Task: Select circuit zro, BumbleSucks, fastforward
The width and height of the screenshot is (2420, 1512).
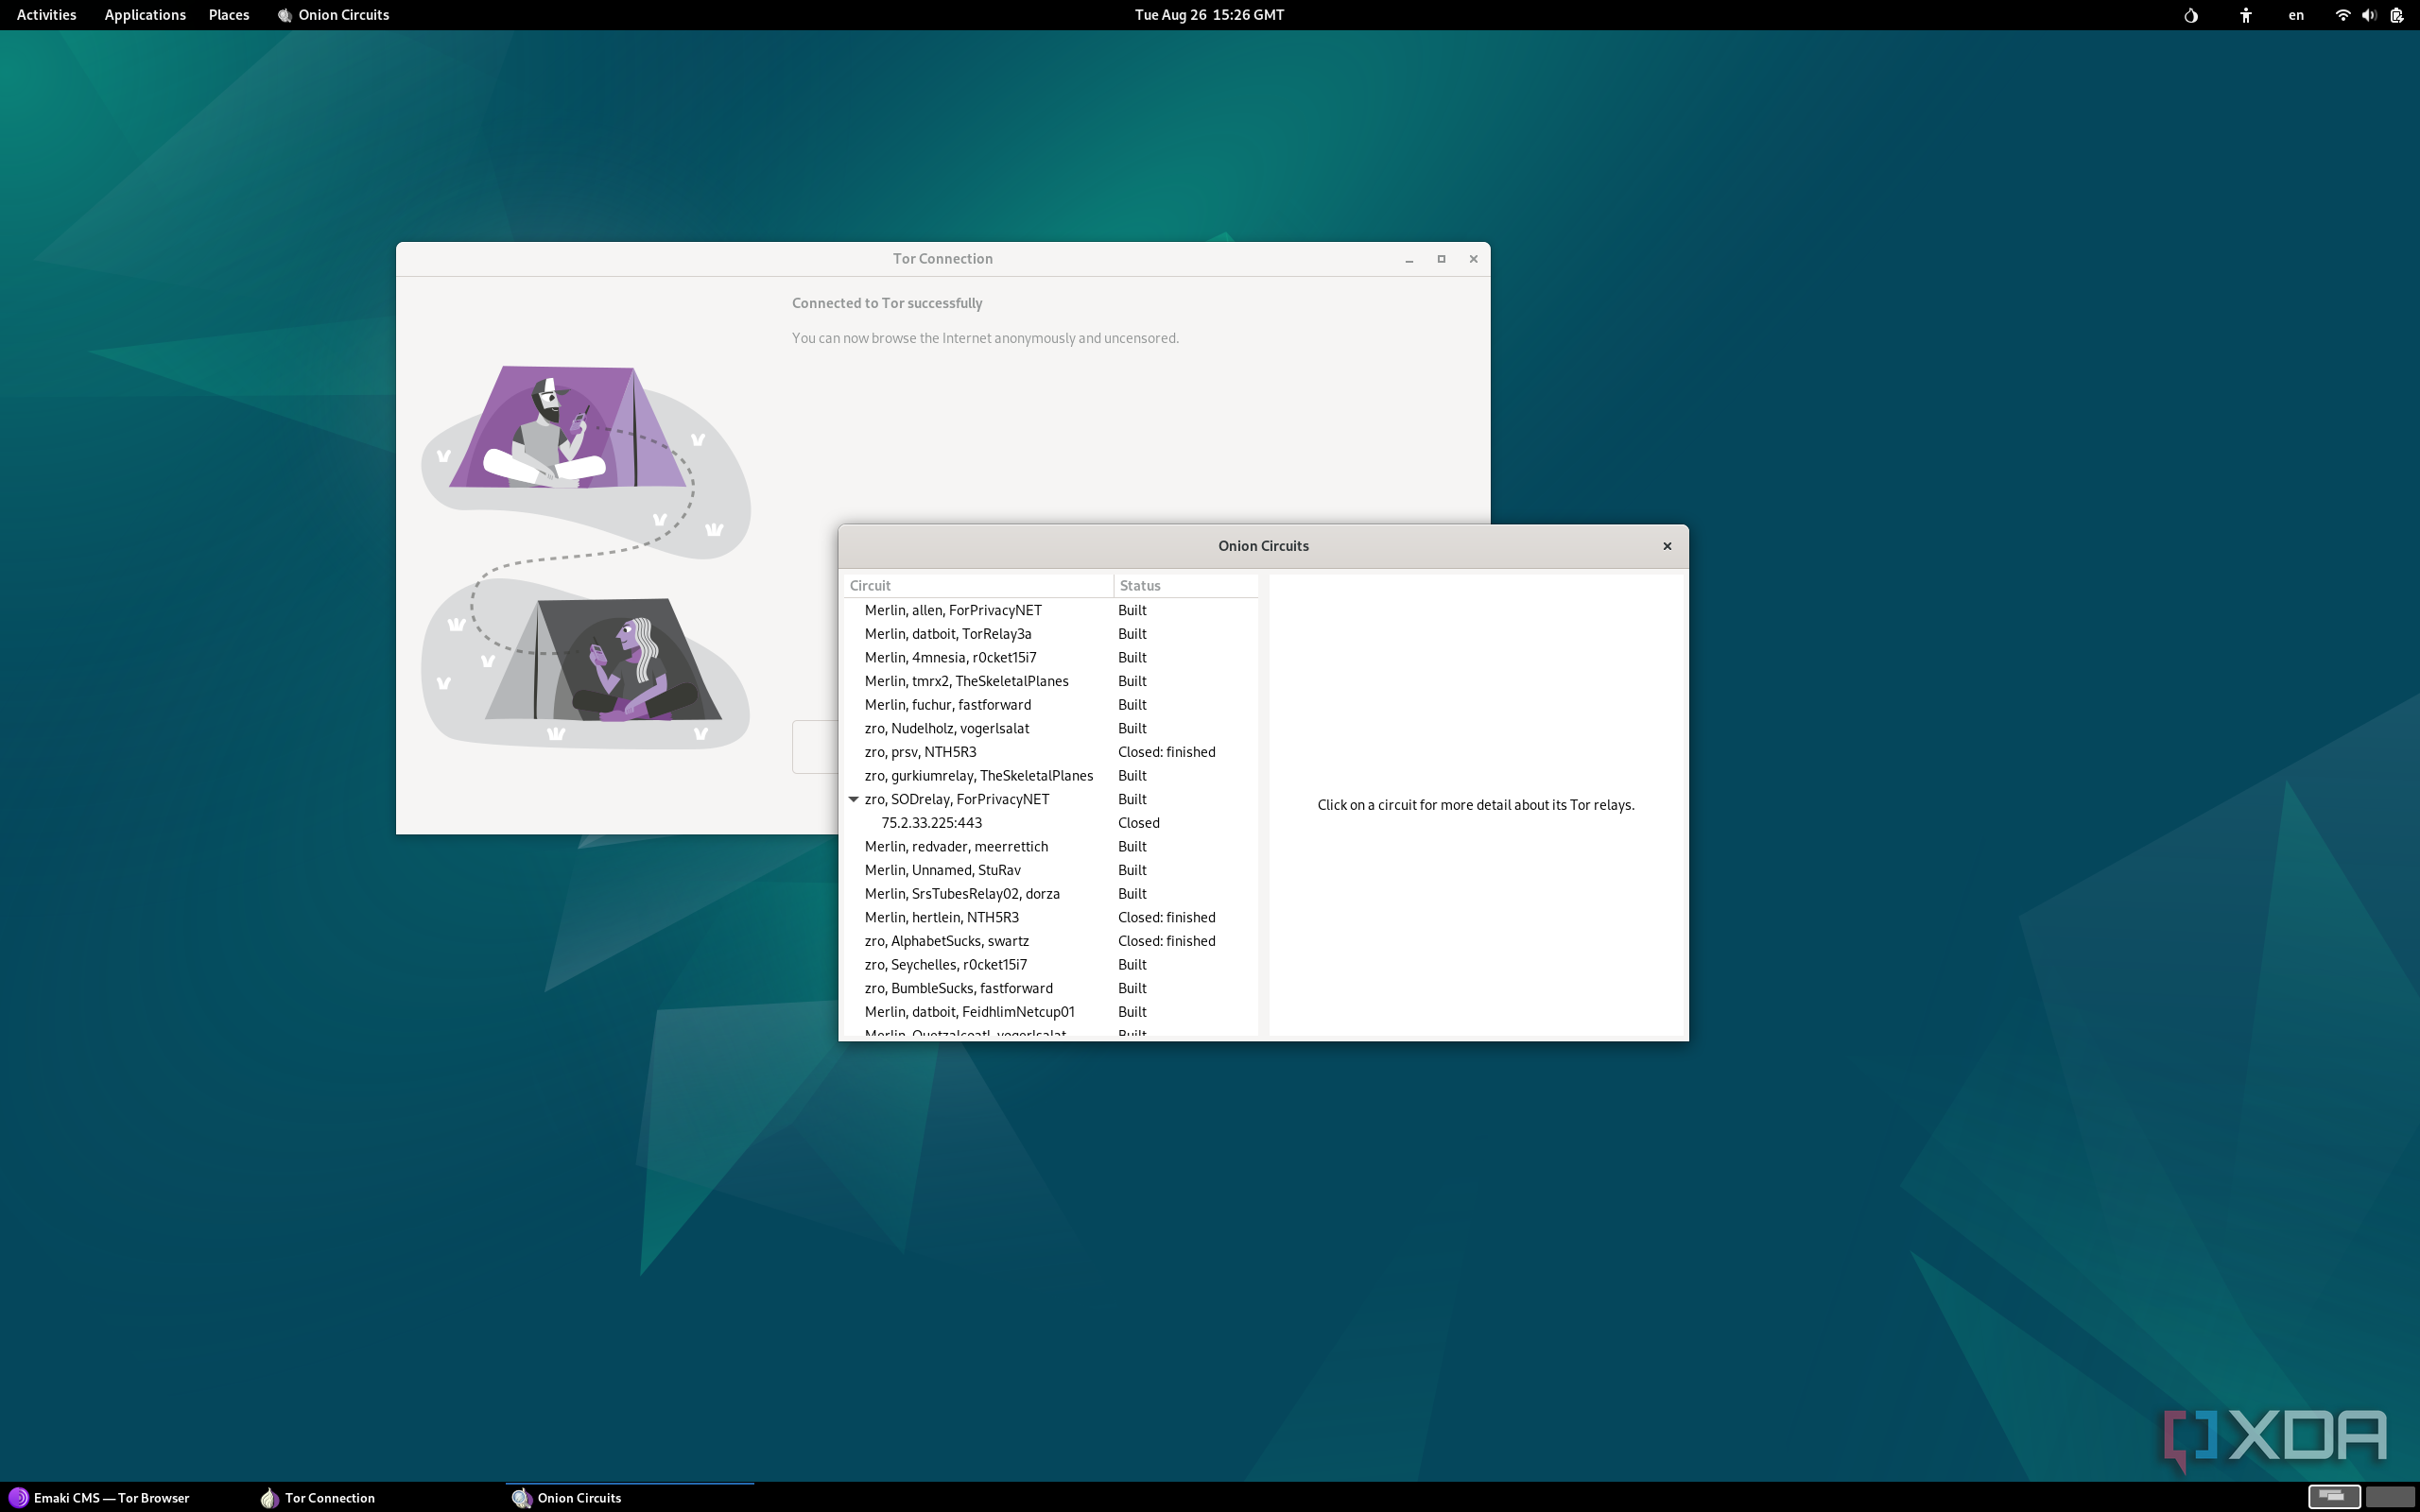Action: coord(1050,989)
